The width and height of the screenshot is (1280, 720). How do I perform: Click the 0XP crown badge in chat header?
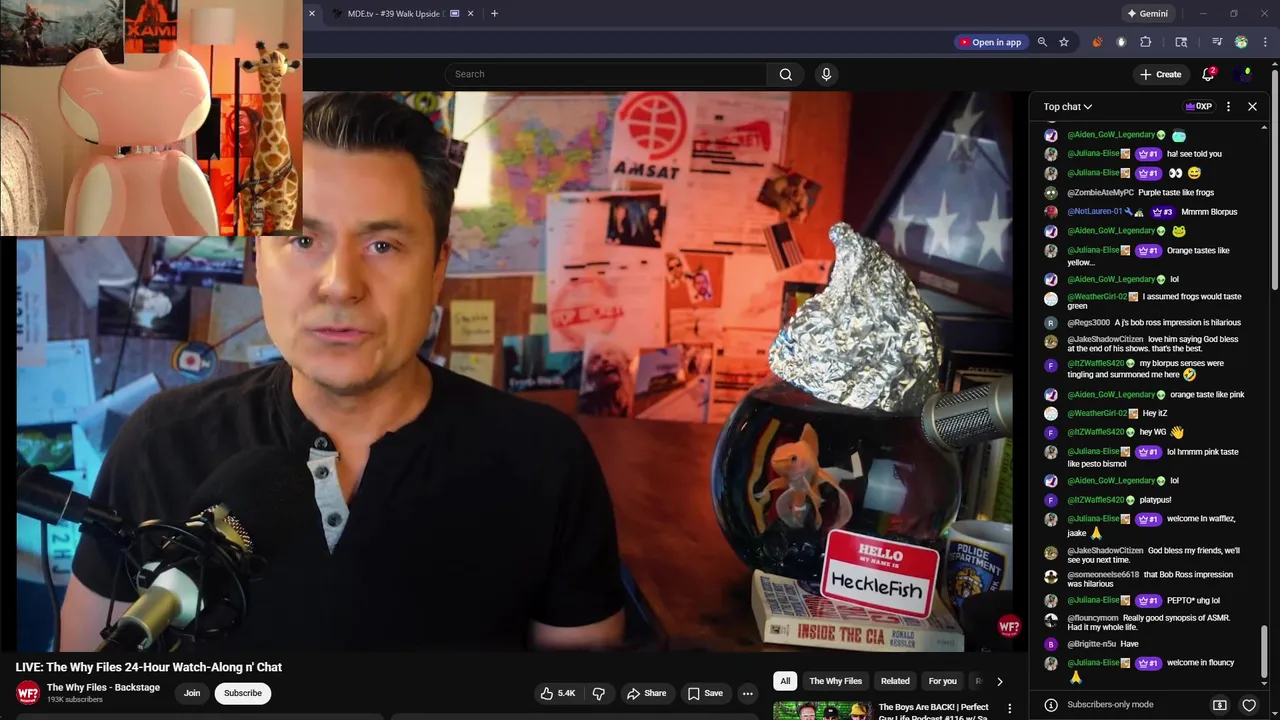(1198, 106)
